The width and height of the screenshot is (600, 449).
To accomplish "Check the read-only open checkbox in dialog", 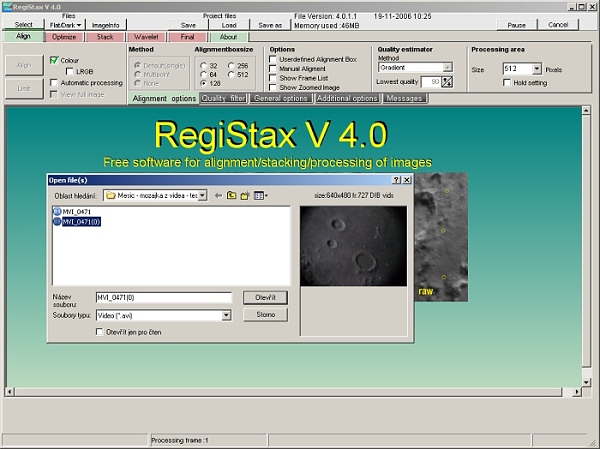I will pos(99,332).
